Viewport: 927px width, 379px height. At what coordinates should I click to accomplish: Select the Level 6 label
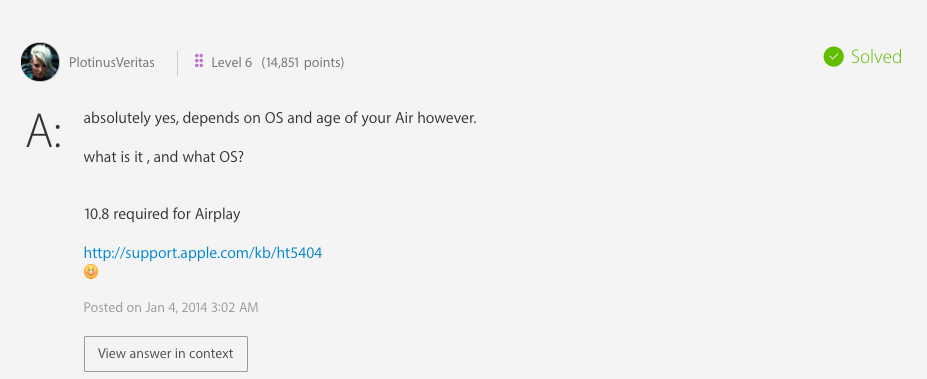coord(232,63)
